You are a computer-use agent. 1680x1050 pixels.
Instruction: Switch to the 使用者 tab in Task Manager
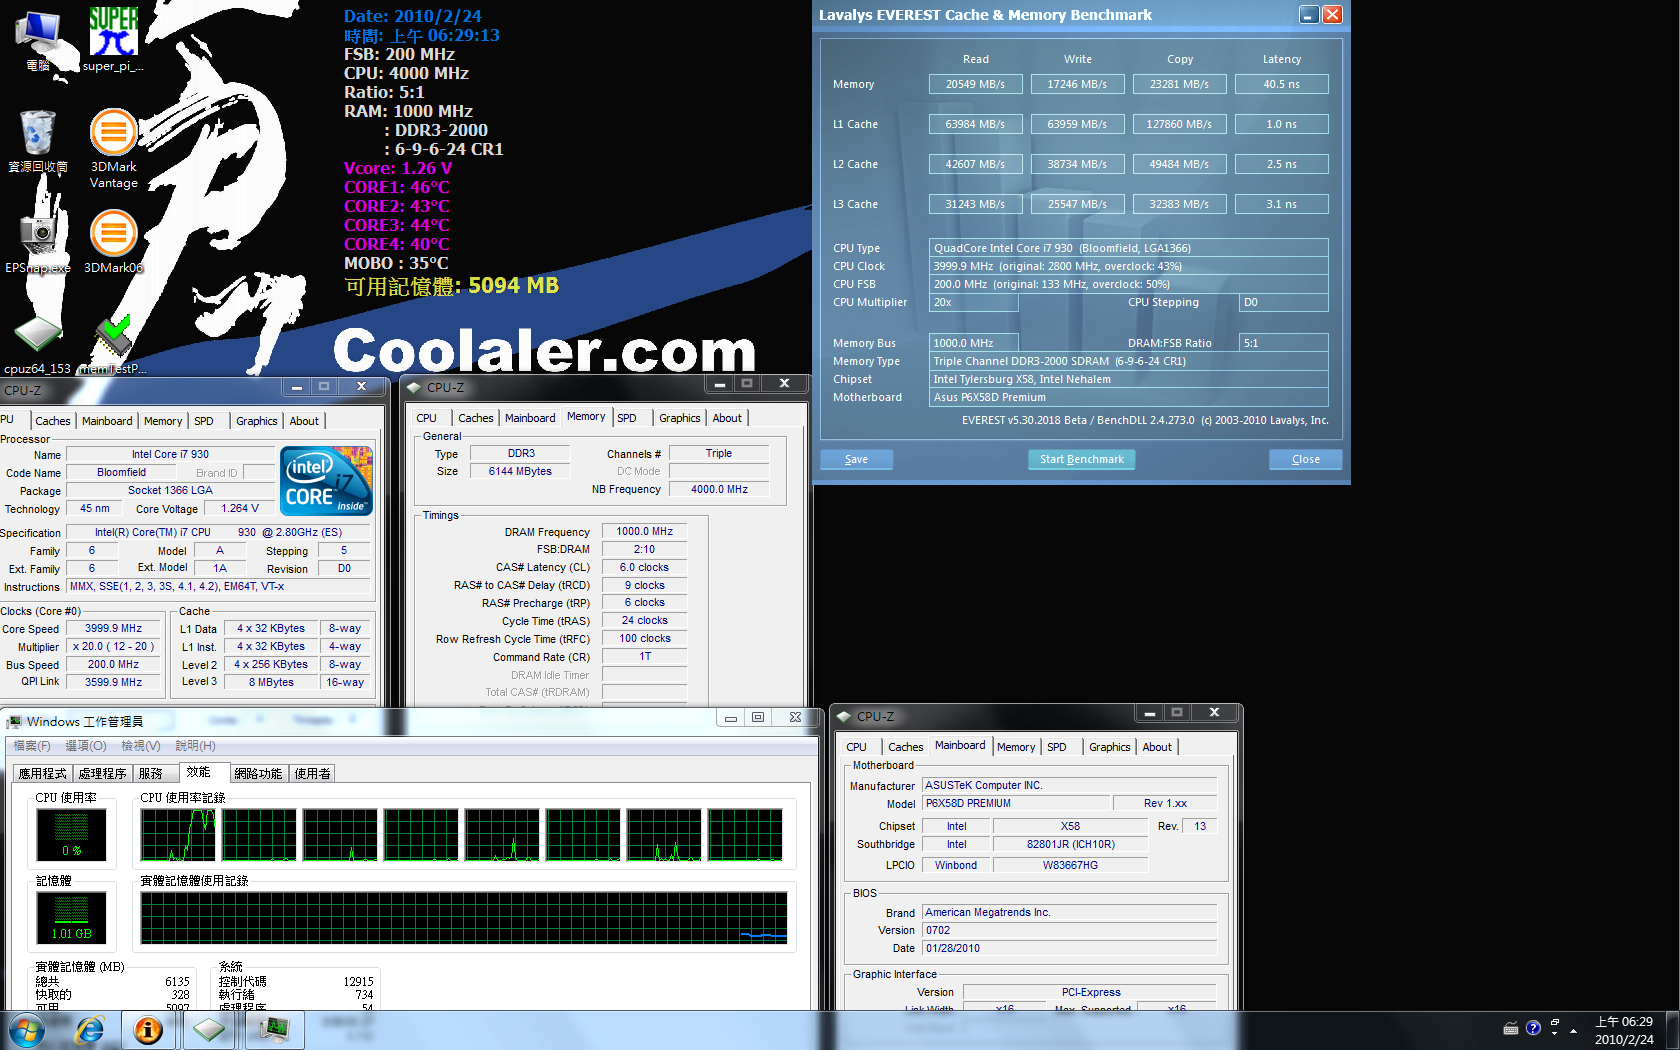[x=312, y=774]
